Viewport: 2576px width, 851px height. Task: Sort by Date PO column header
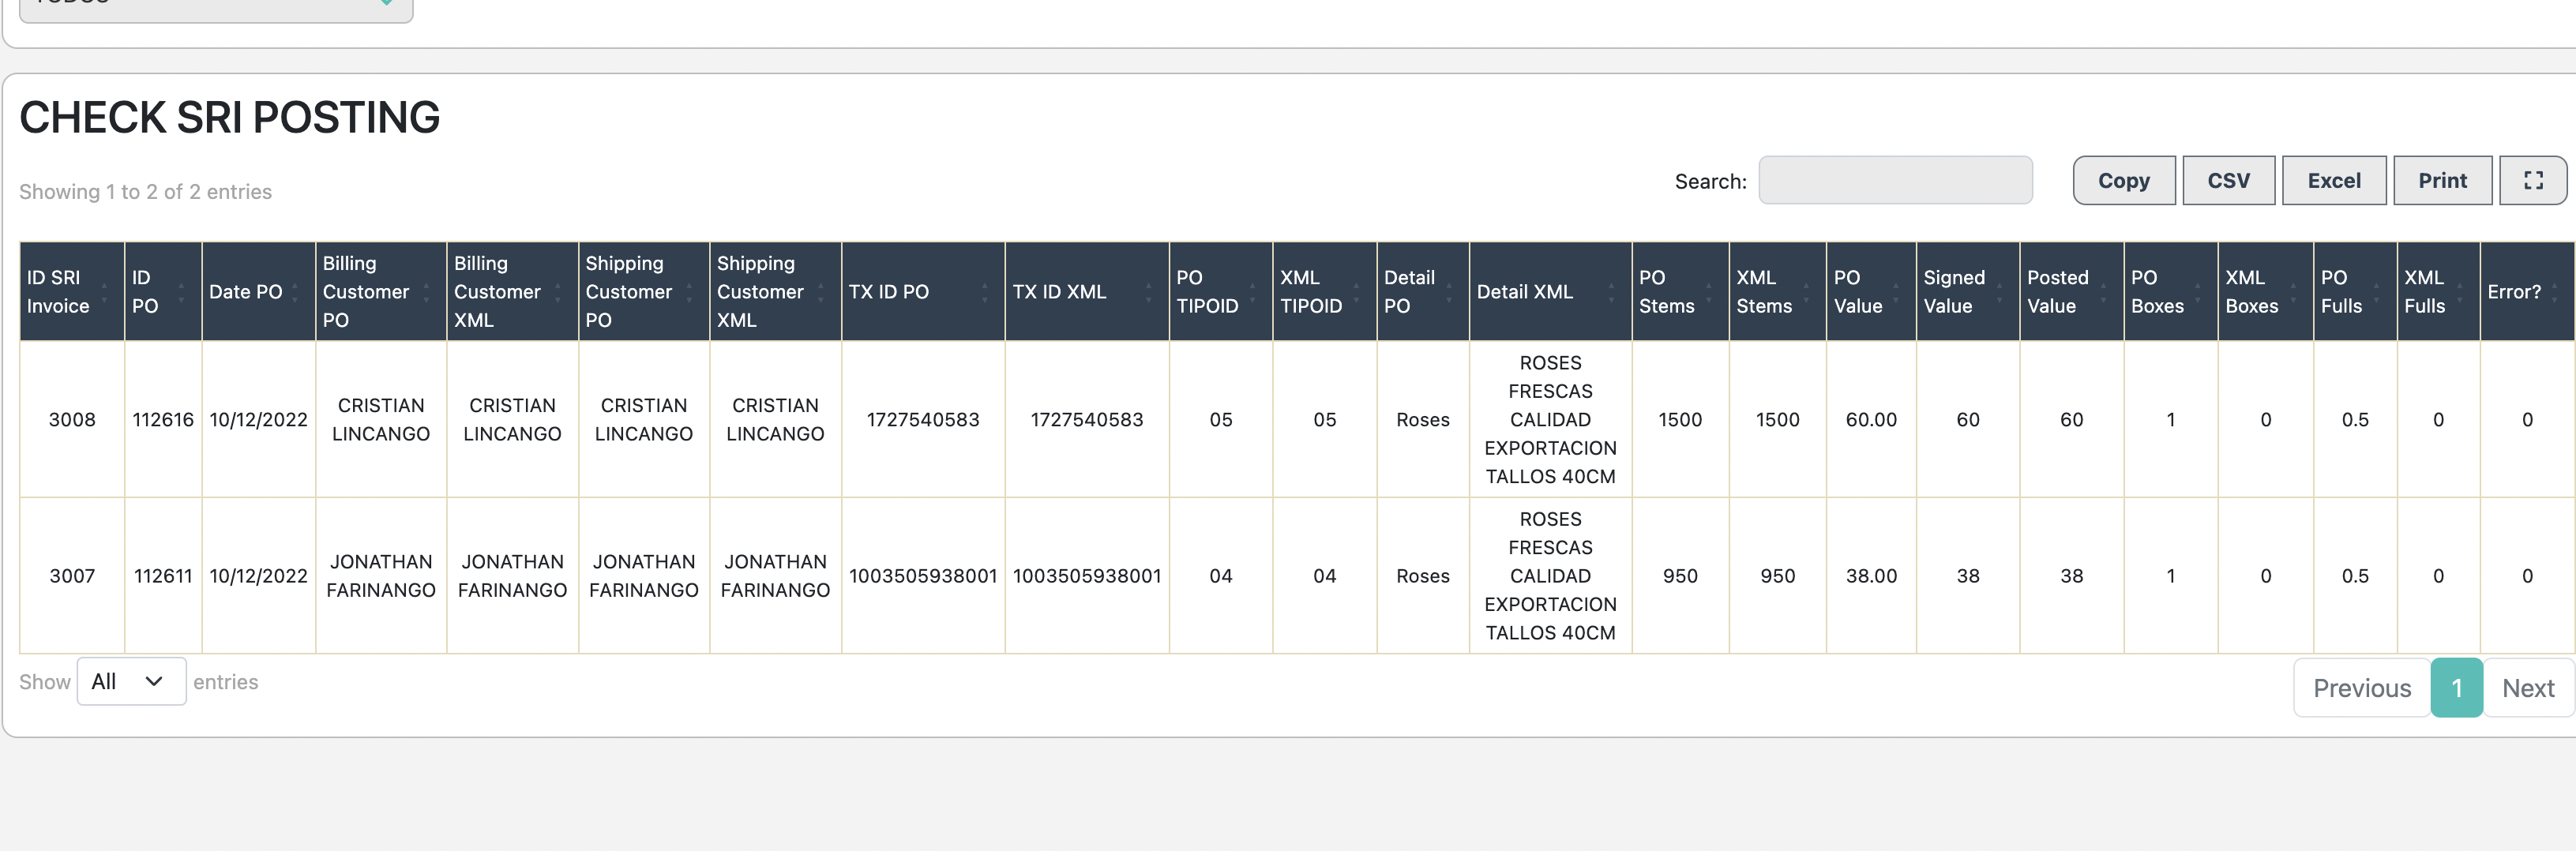258,291
